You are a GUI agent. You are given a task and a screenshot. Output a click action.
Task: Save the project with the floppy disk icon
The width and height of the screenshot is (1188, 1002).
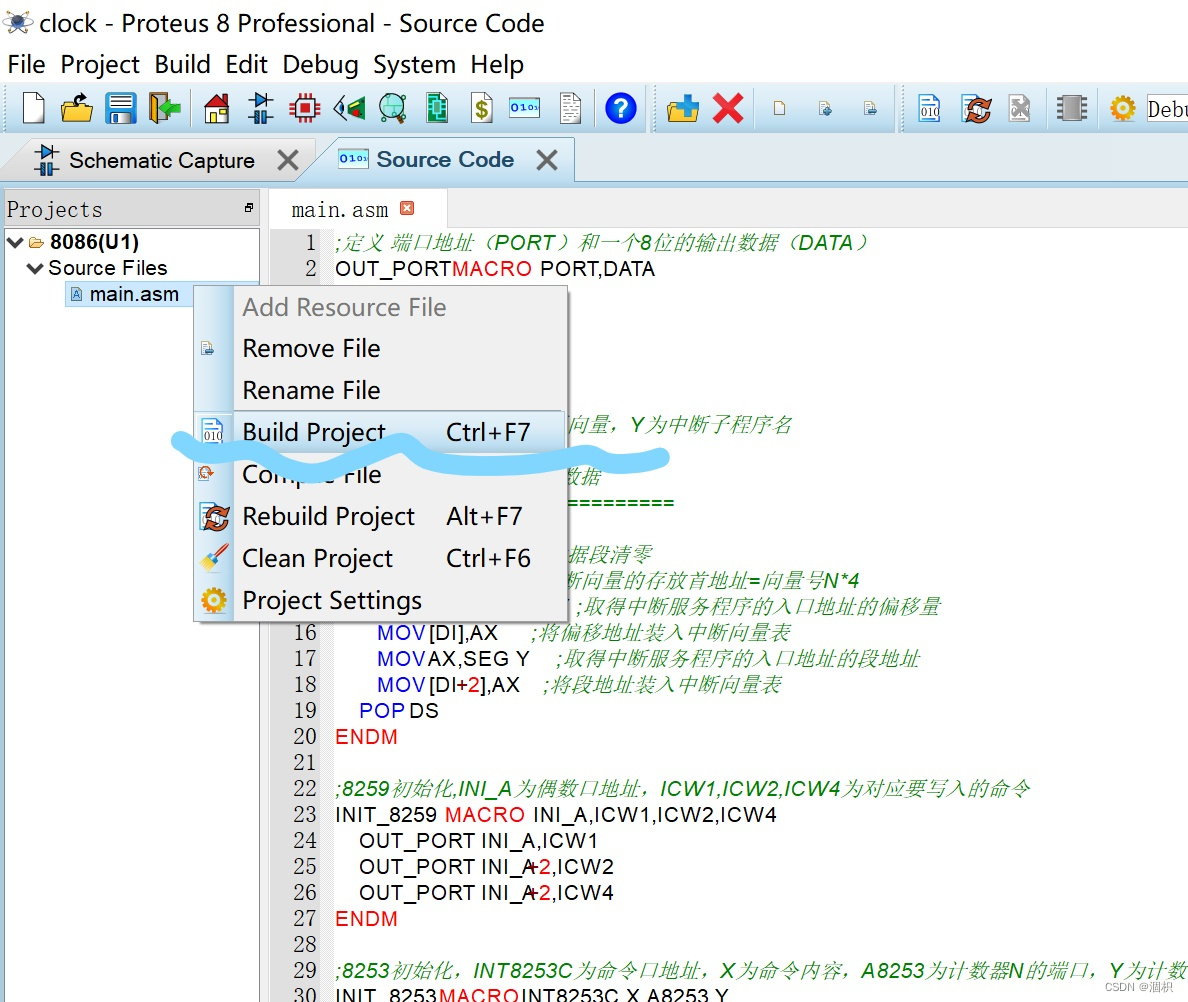point(120,108)
